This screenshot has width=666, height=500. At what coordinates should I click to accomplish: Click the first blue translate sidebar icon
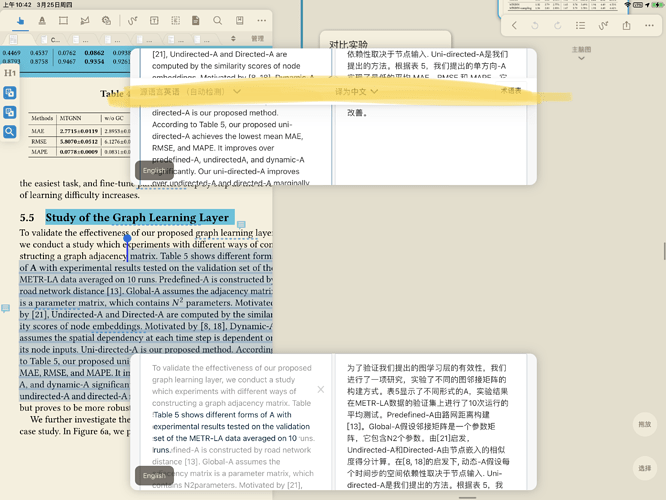pos(10,93)
